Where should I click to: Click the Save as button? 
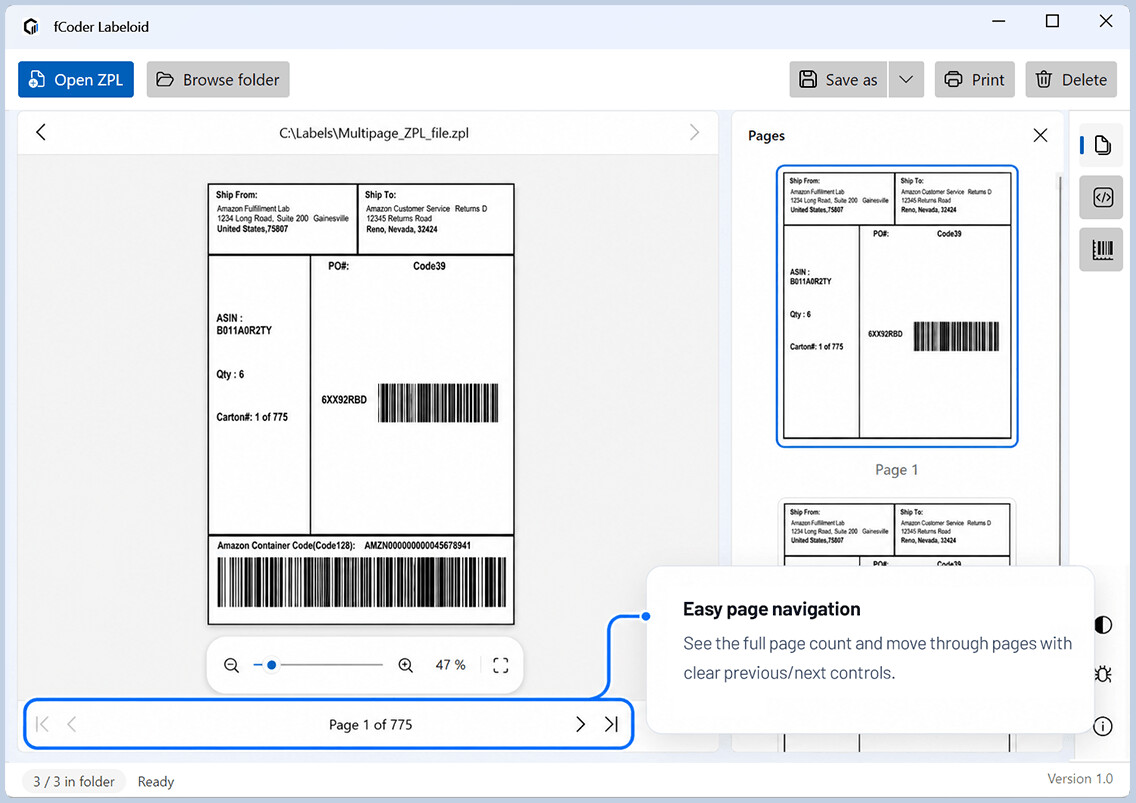(838, 80)
